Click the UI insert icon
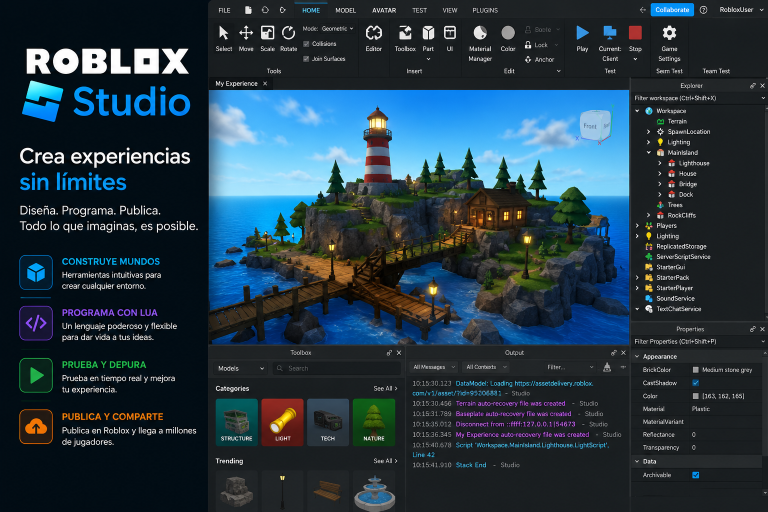768x512 pixels. click(450, 38)
